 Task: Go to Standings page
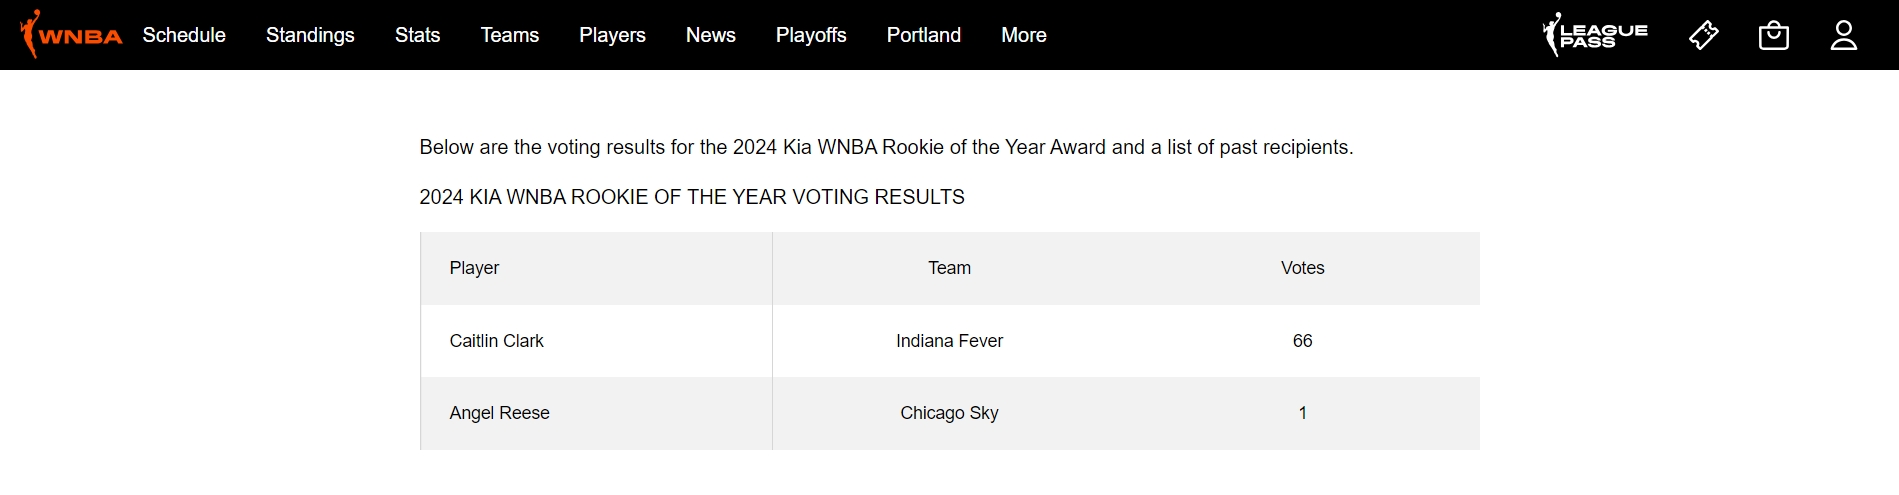coord(310,35)
